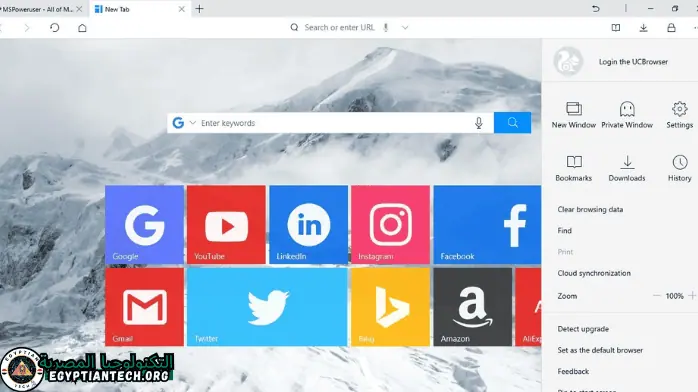The image size is (698, 392).
Task: Click the lock icon in the toolbar
Action: coord(671,28)
